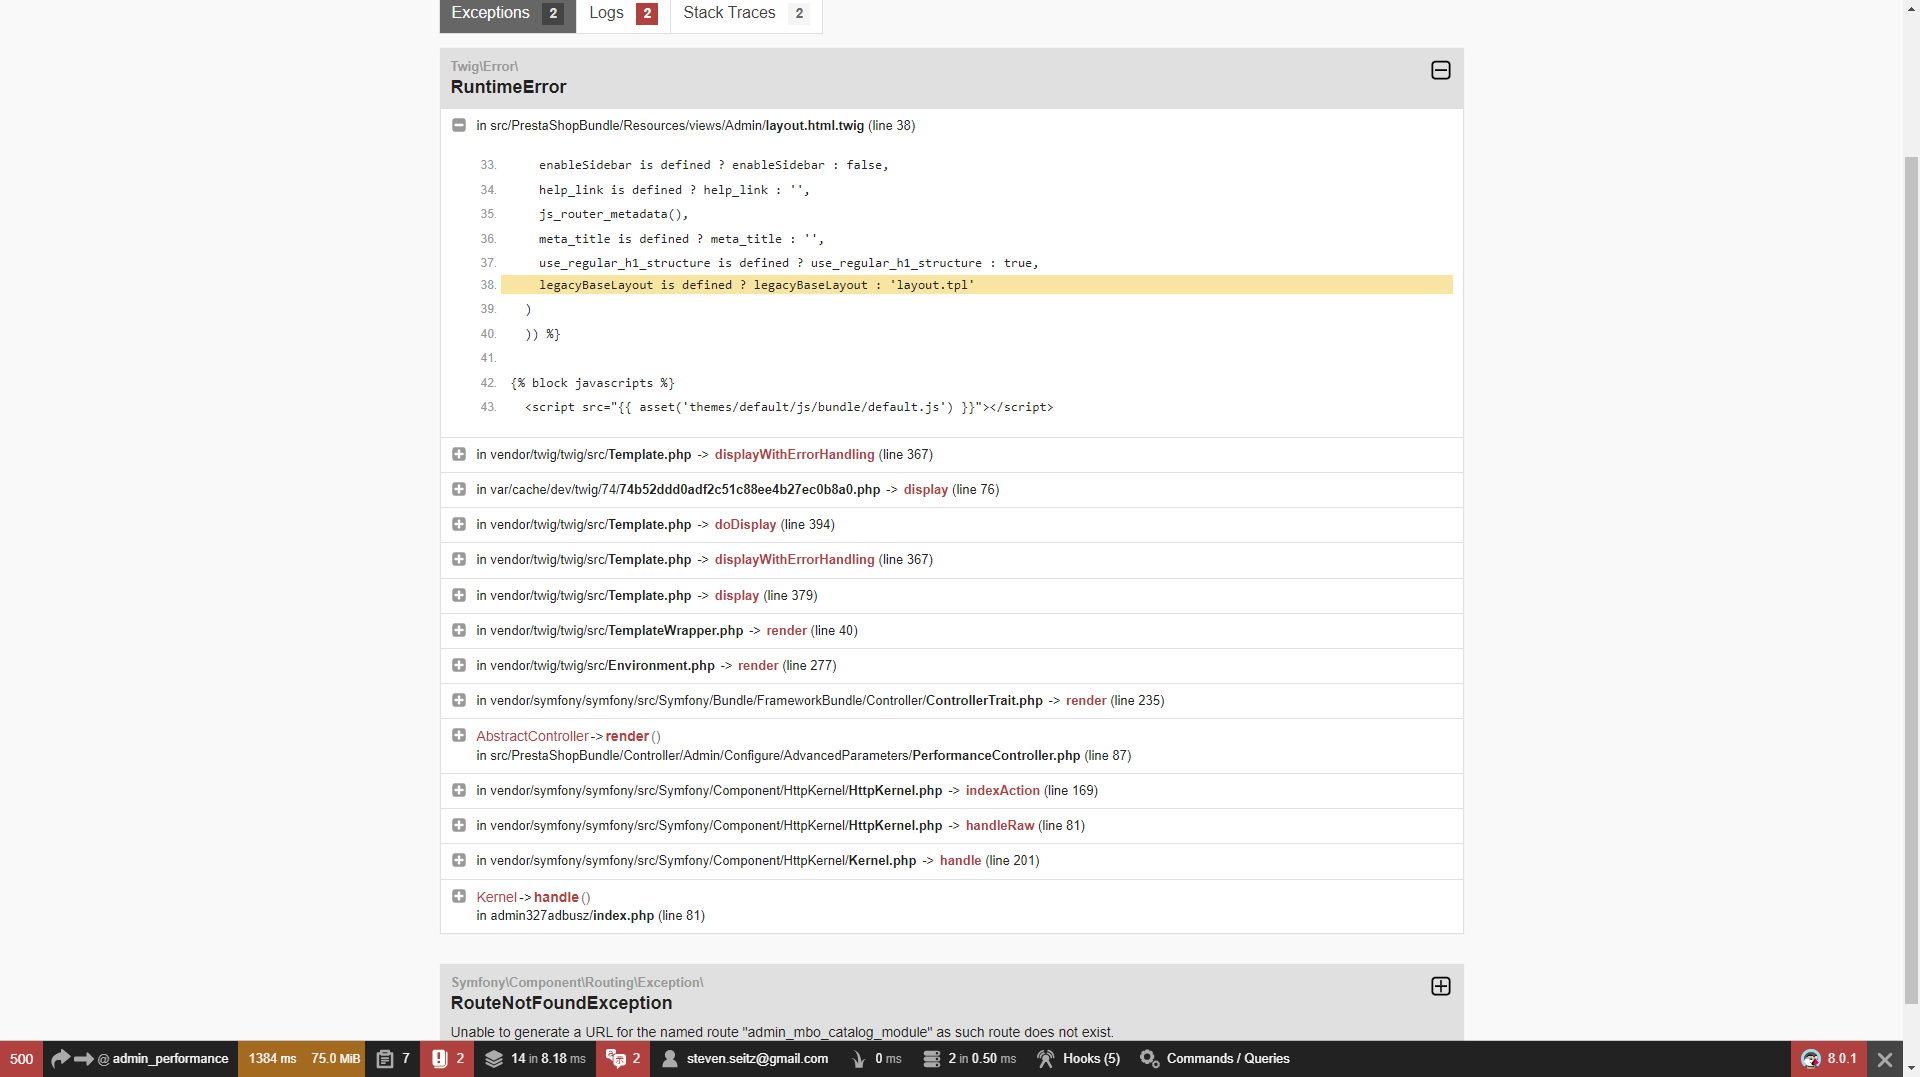
Task: Expand the HttpKernel.php handleRaw trace
Action: [459, 825]
